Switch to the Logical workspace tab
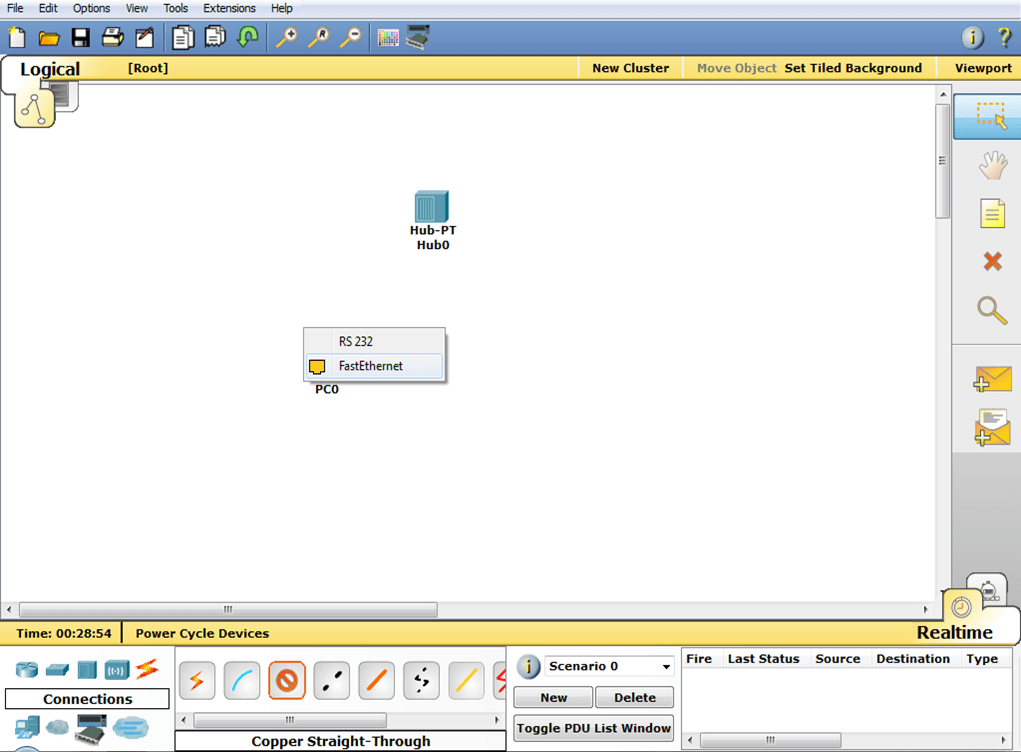 (50, 69)
